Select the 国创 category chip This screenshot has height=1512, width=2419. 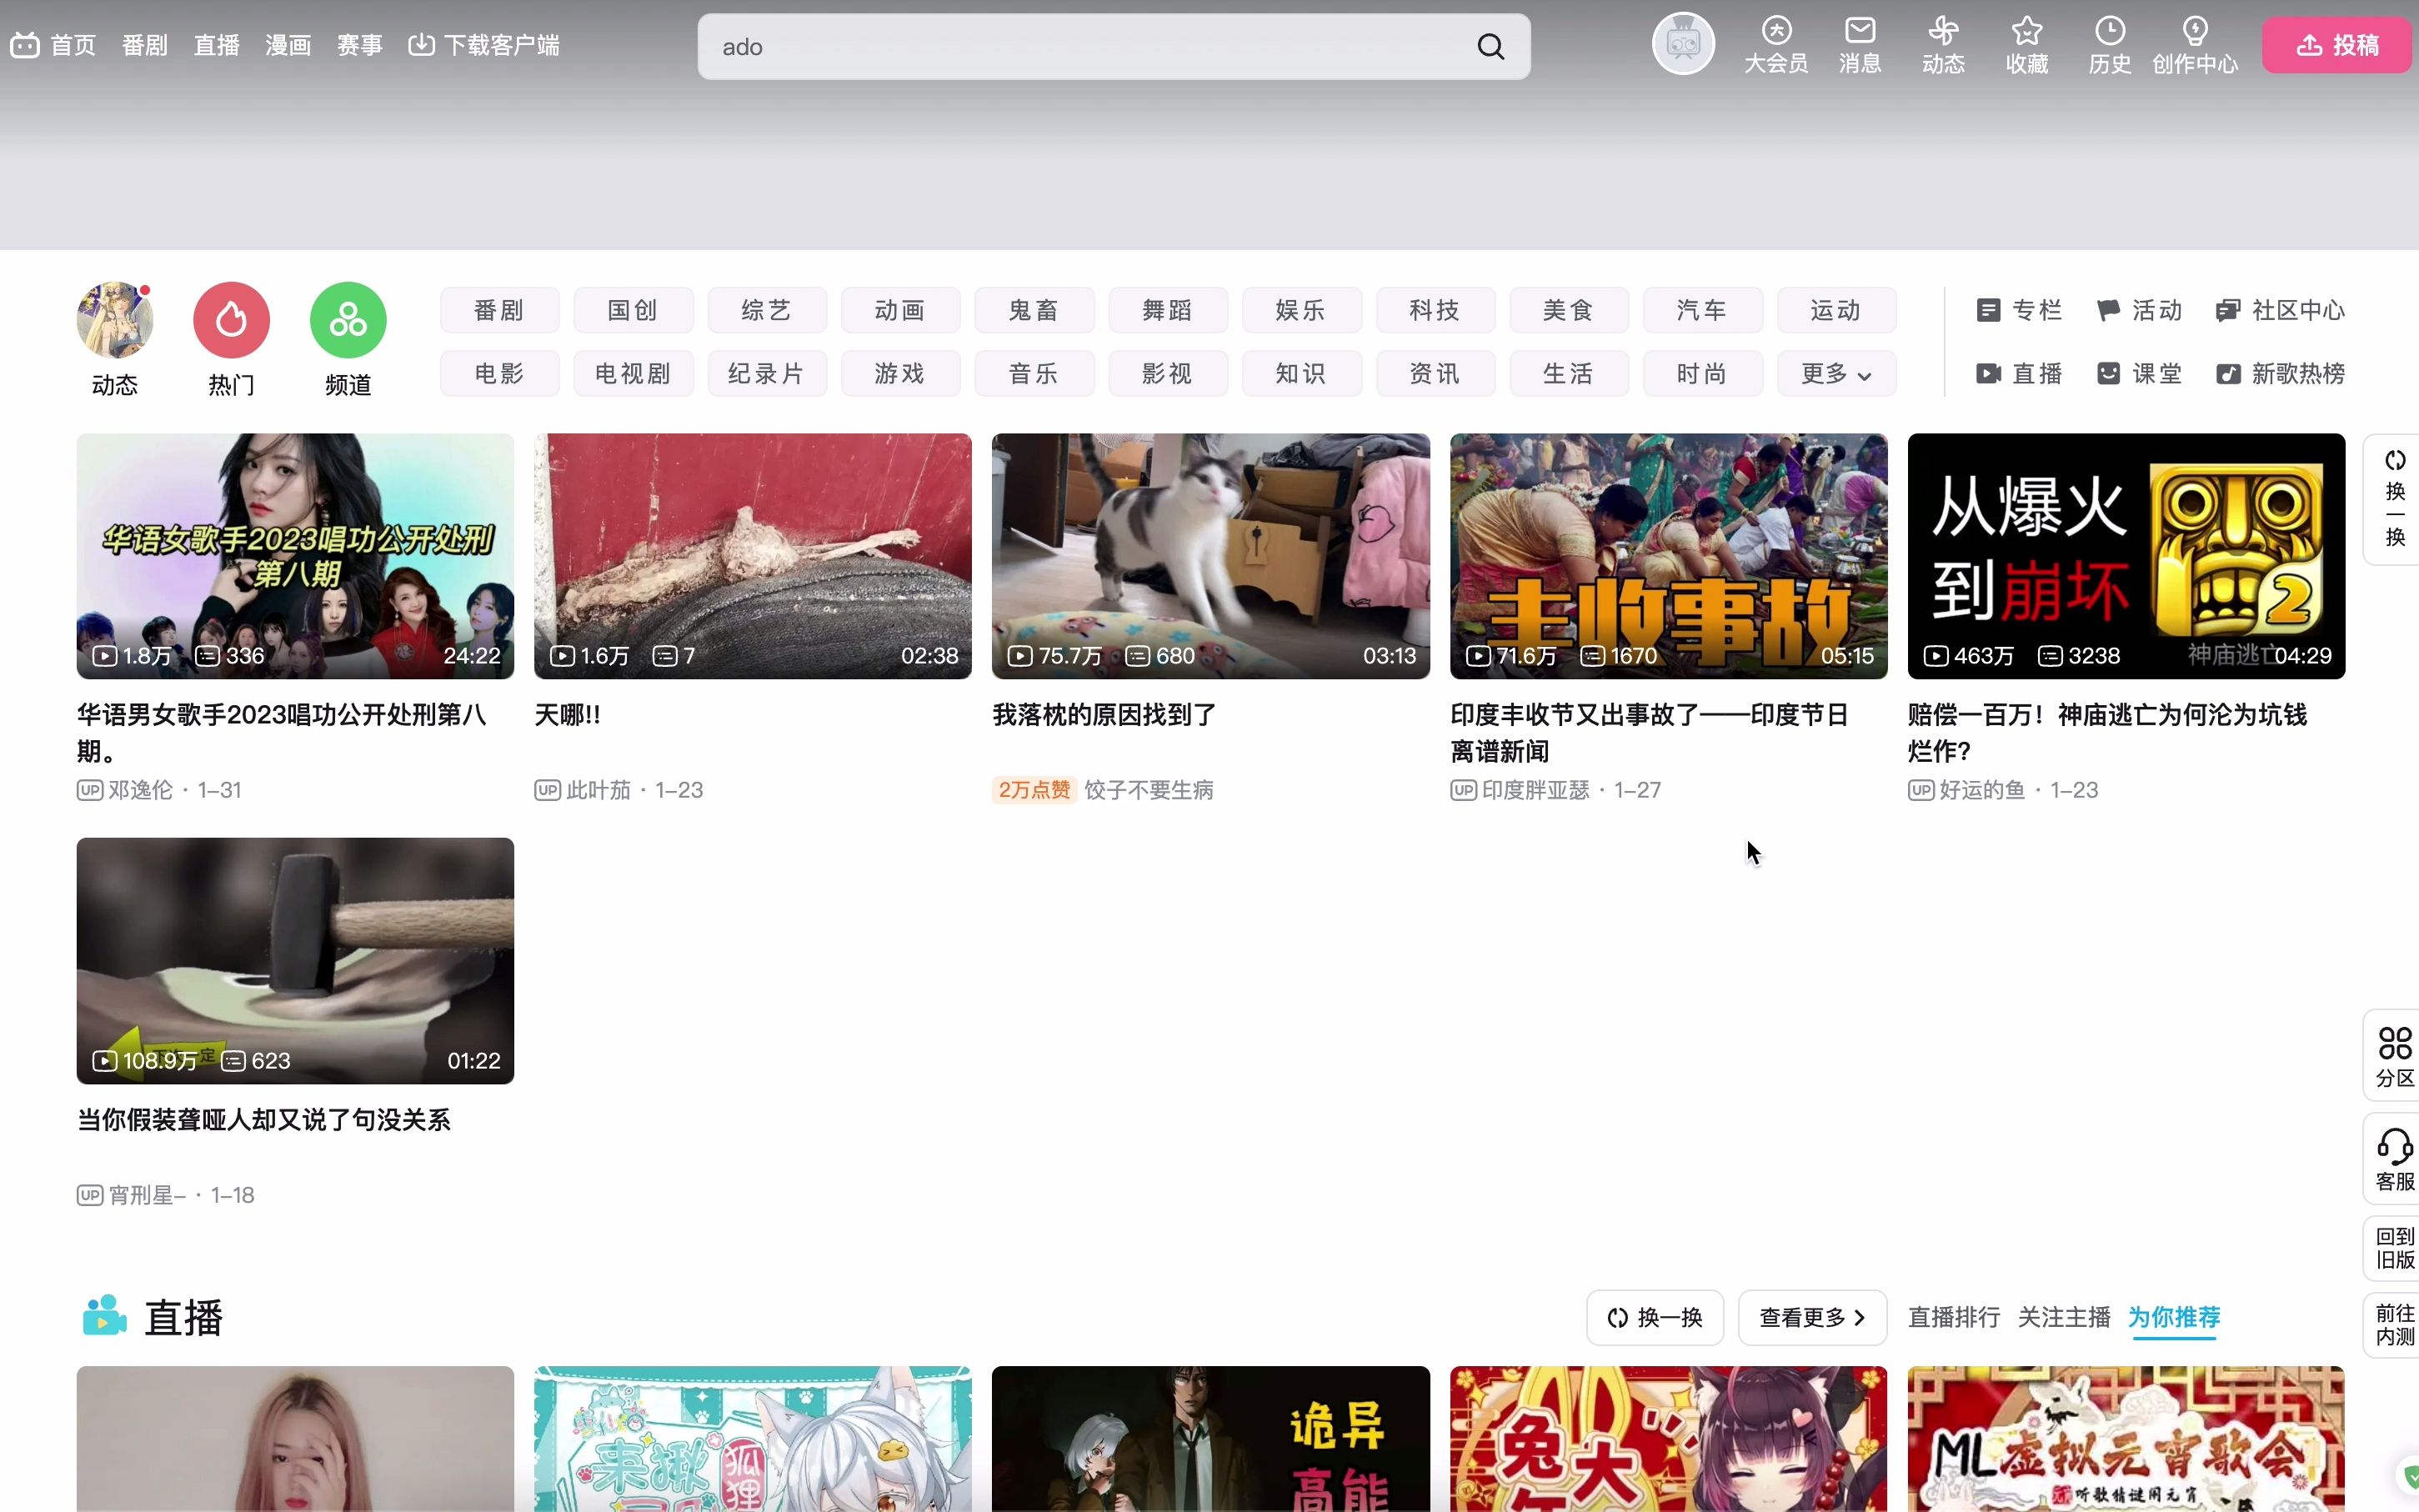[633, 310]
